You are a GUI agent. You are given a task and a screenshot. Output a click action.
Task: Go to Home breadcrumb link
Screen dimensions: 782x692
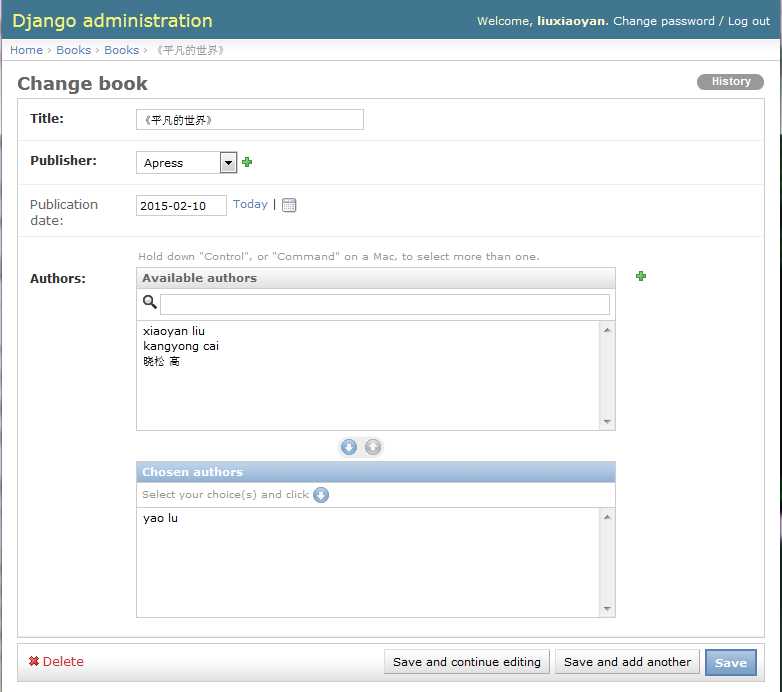26,50
